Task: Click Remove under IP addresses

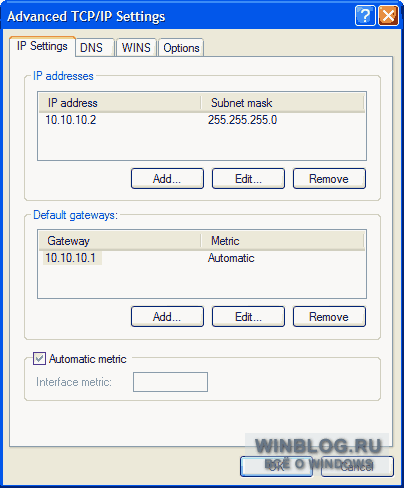Action: (329, 179)
